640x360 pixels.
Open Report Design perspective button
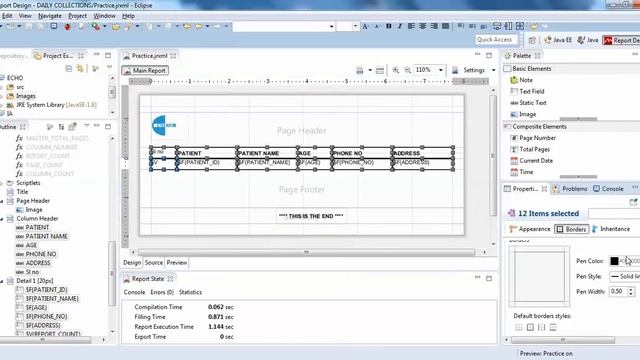[622, 40]
